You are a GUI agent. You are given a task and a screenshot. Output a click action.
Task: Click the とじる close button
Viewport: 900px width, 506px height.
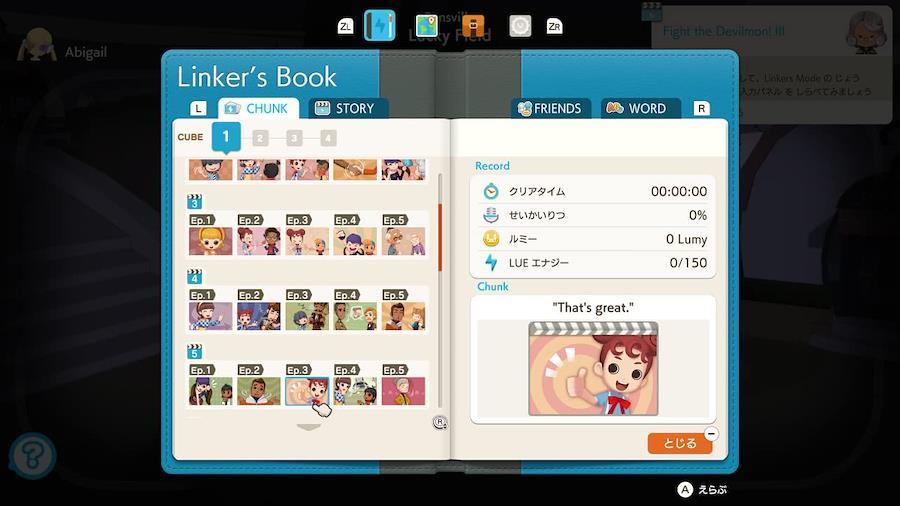coord(679,443)
